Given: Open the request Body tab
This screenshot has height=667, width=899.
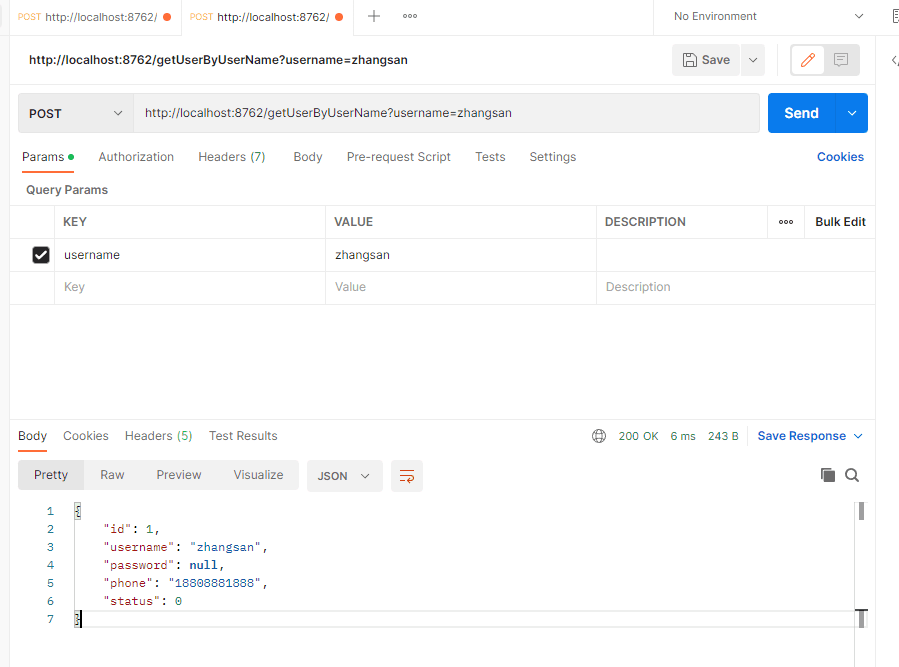Looking at the screenshot, I should coord(308,157).
